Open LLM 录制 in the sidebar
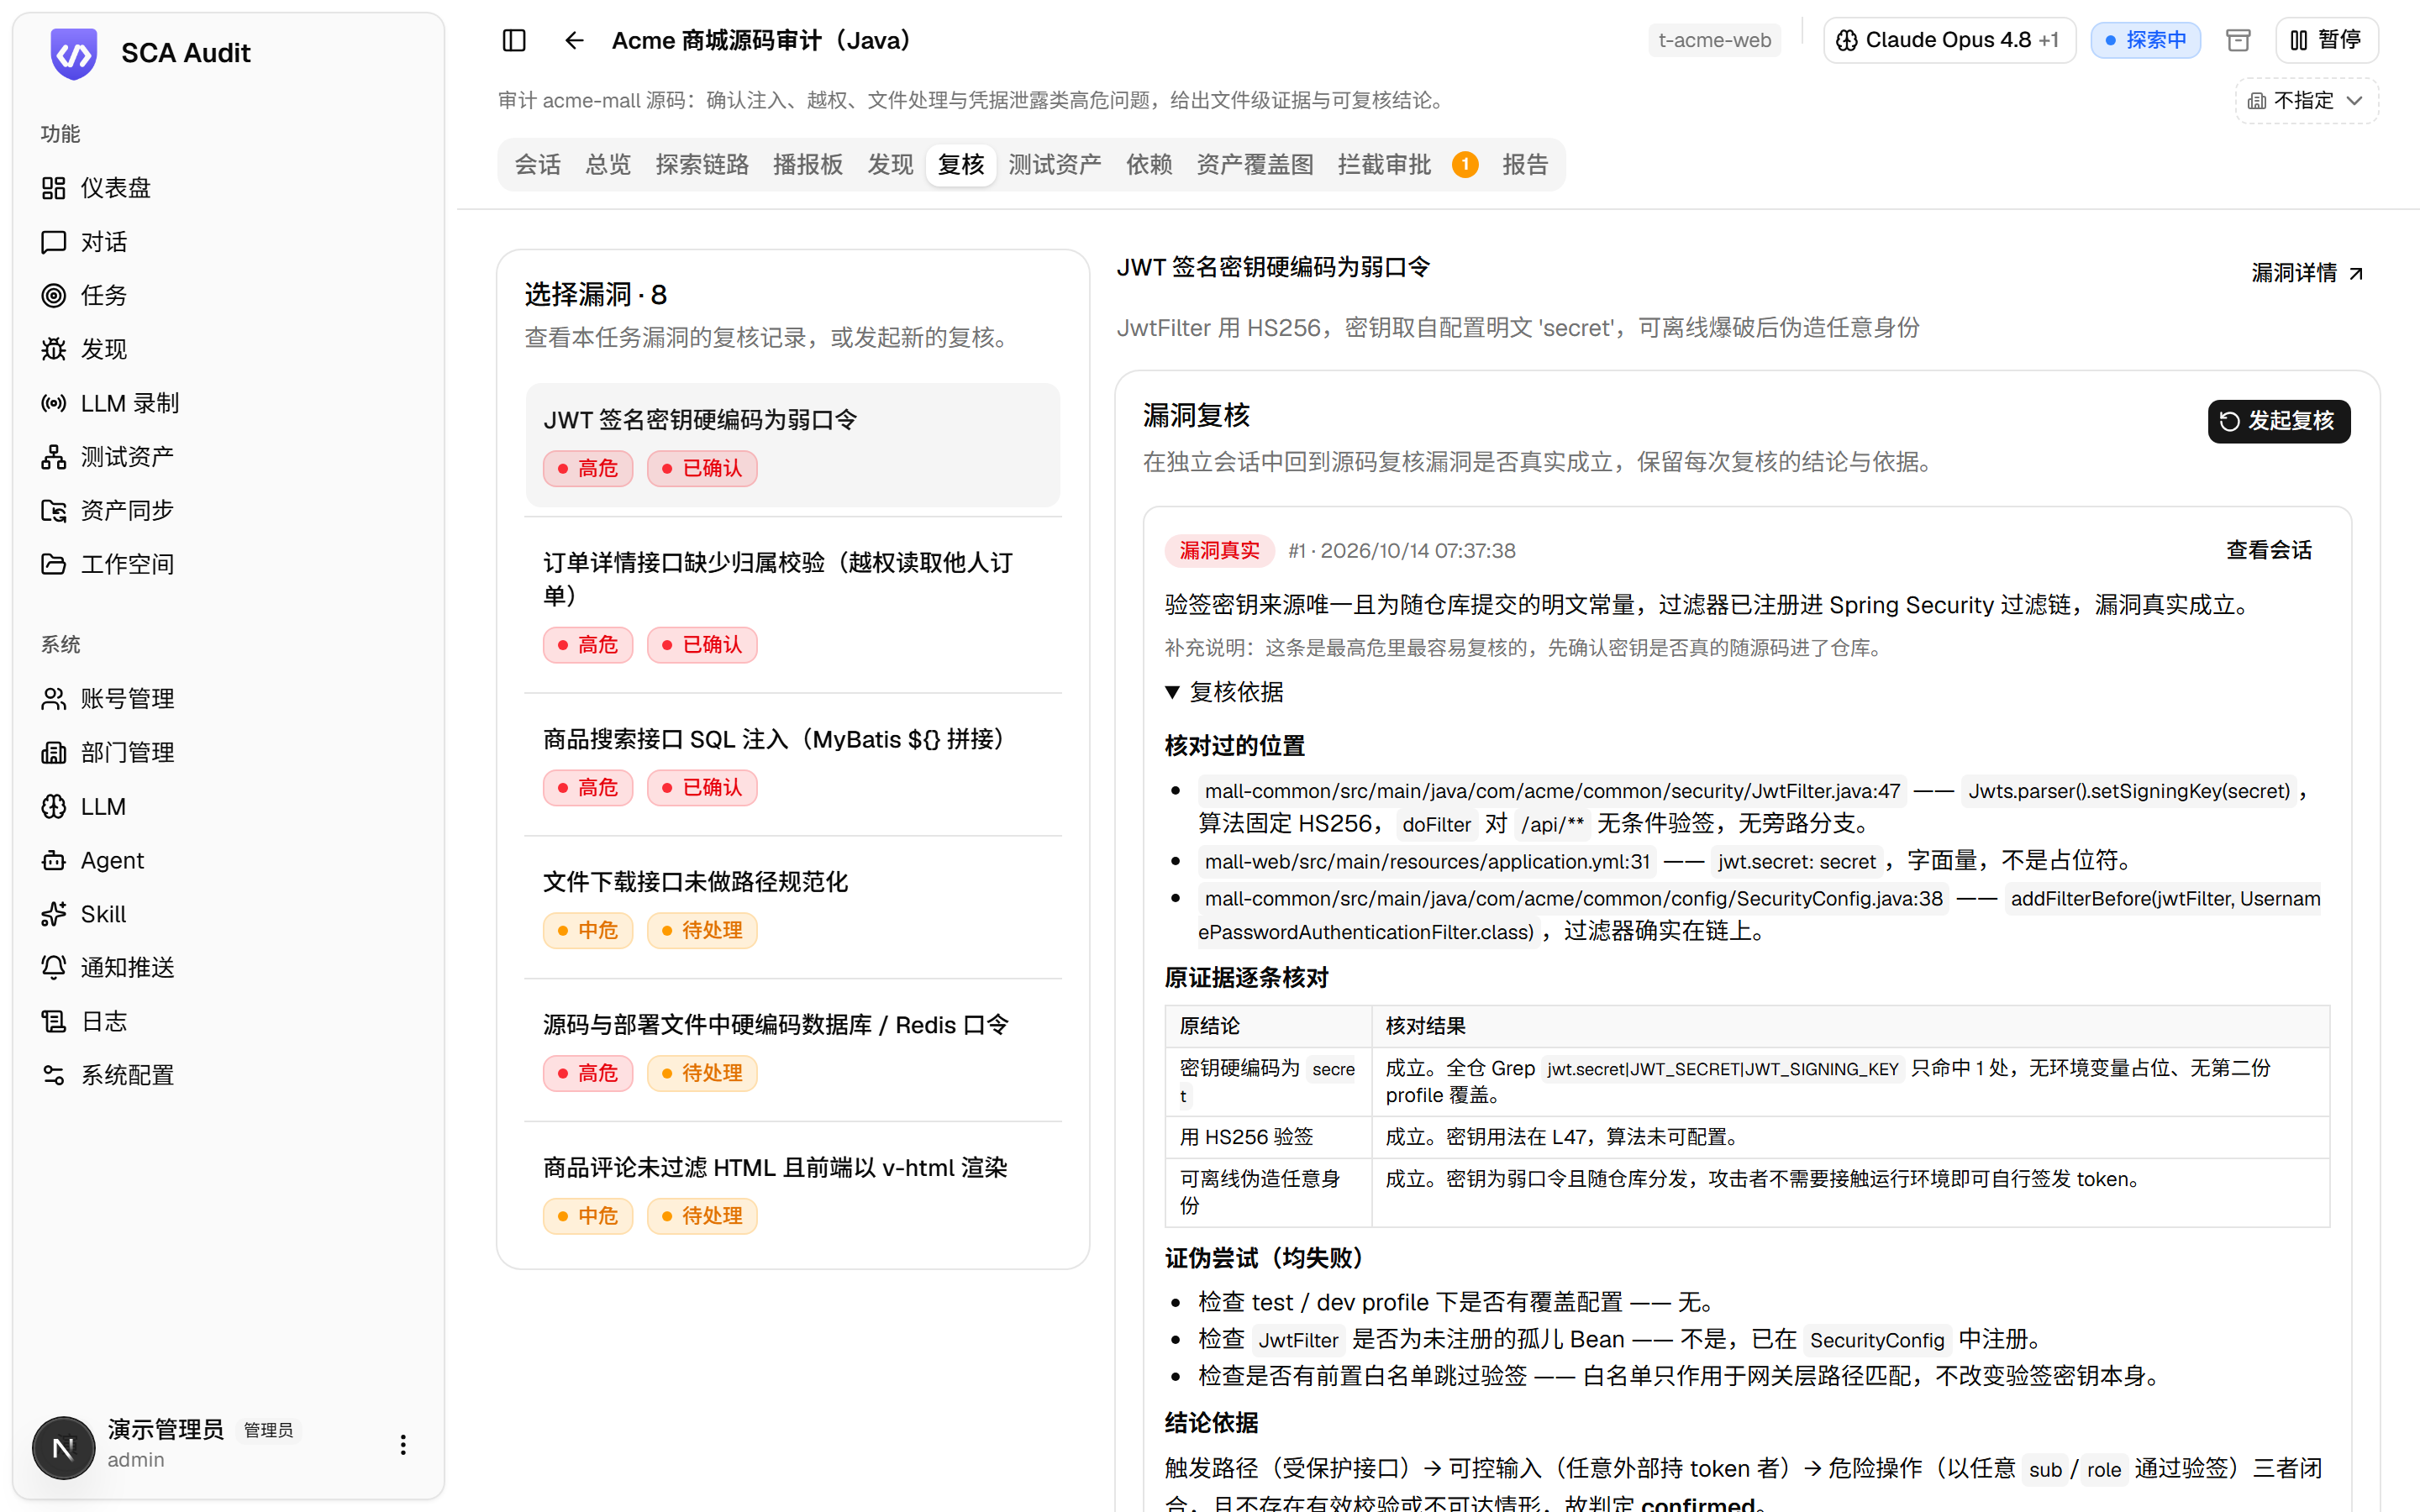Screen dimensions: 2420x1512 tap(228, 403)
